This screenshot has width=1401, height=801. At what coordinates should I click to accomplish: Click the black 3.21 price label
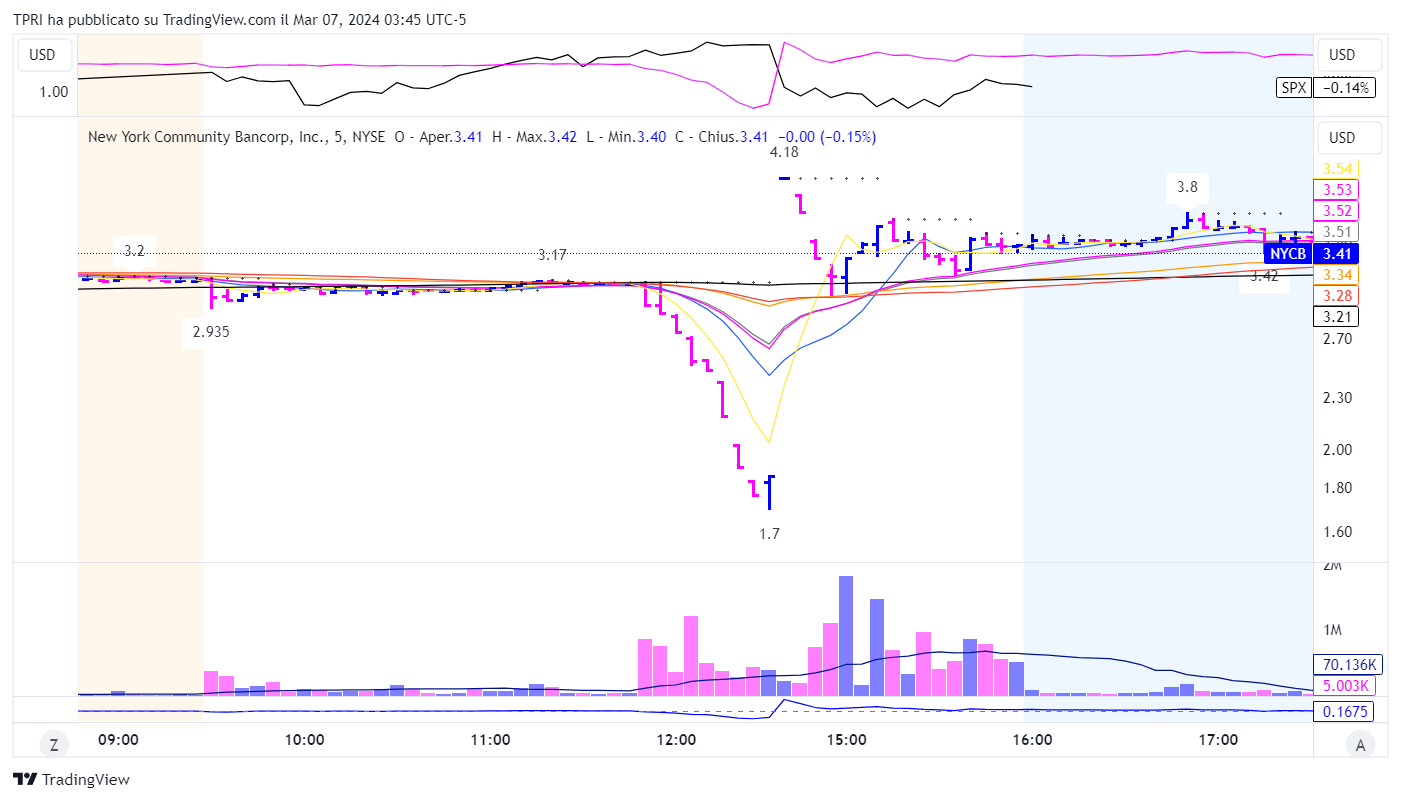1337,317
